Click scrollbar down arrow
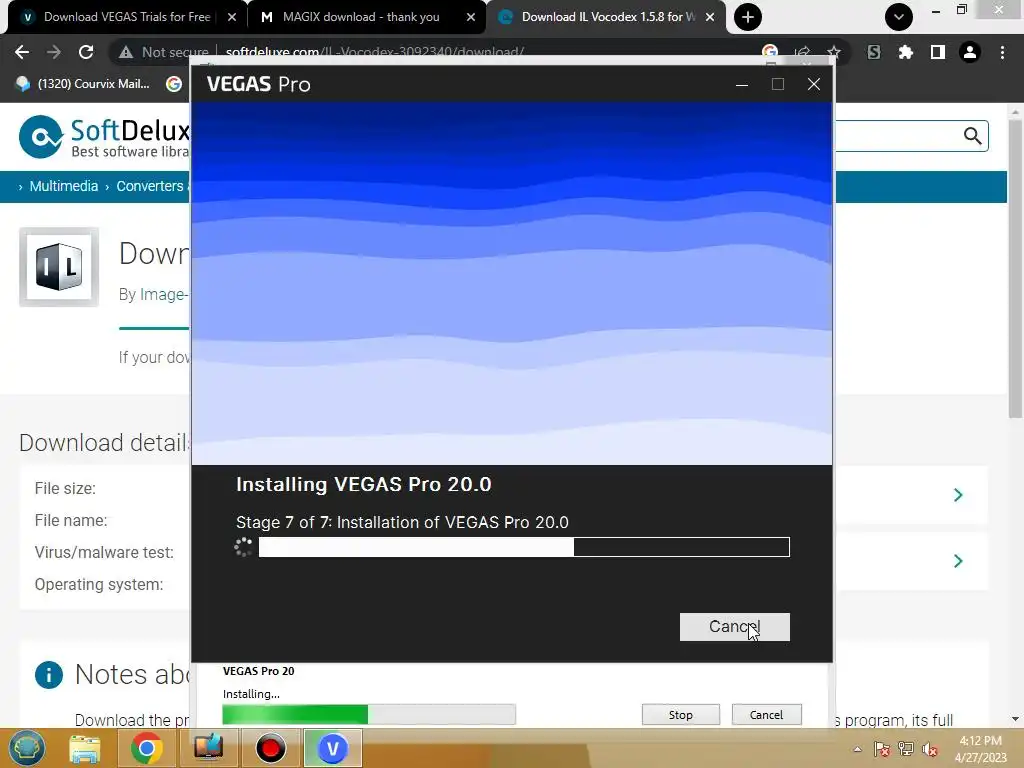Image resolution: width=1024 pixels, height=768 pixels. coord(1015,718)
